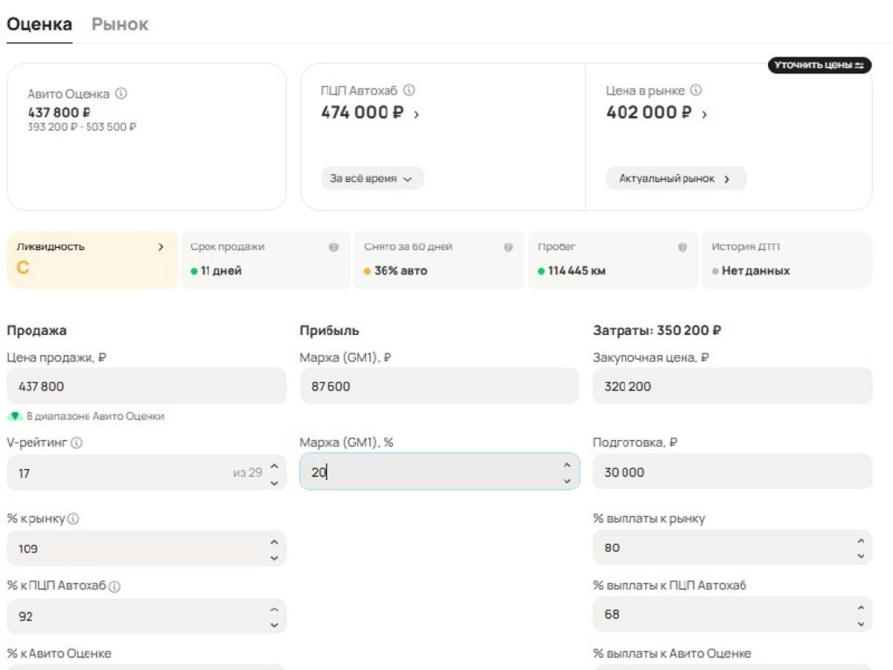Click the % к ПЦП Автохаб field showing 92
This screenshot has width=893, height=670.
(146, 616)
